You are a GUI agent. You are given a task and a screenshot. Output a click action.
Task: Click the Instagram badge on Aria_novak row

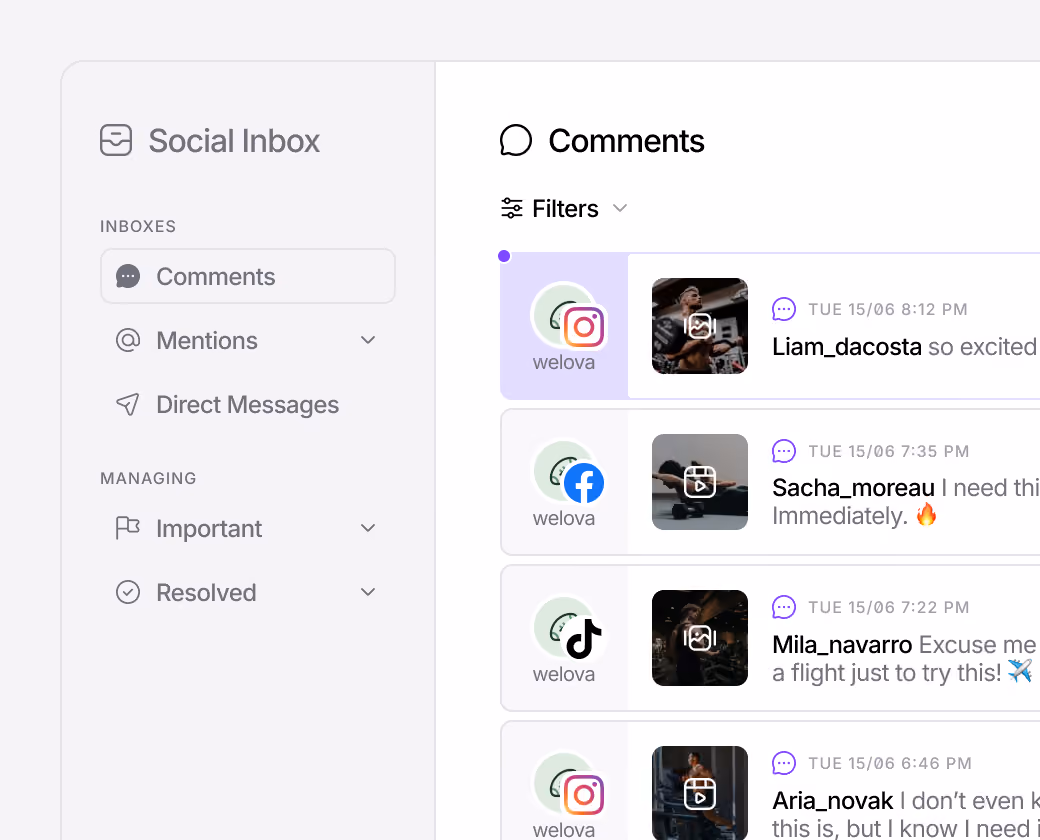coord(584,795)
